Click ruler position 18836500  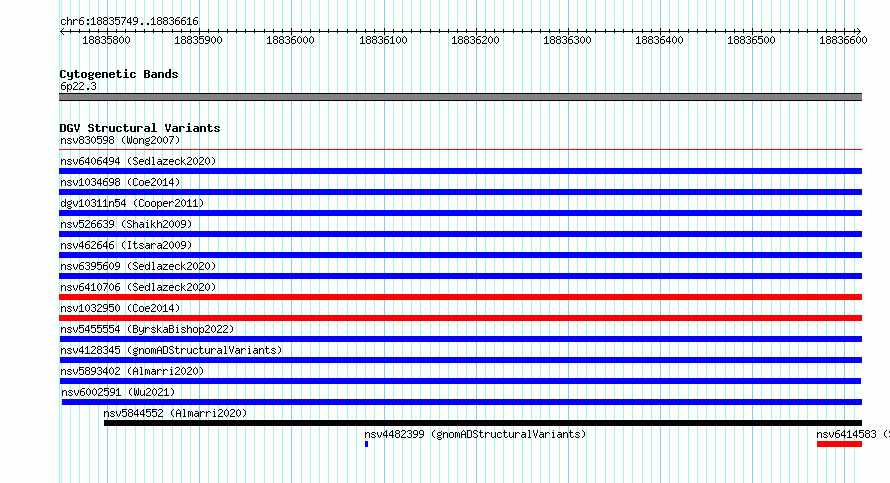click(x=751, y=40)
